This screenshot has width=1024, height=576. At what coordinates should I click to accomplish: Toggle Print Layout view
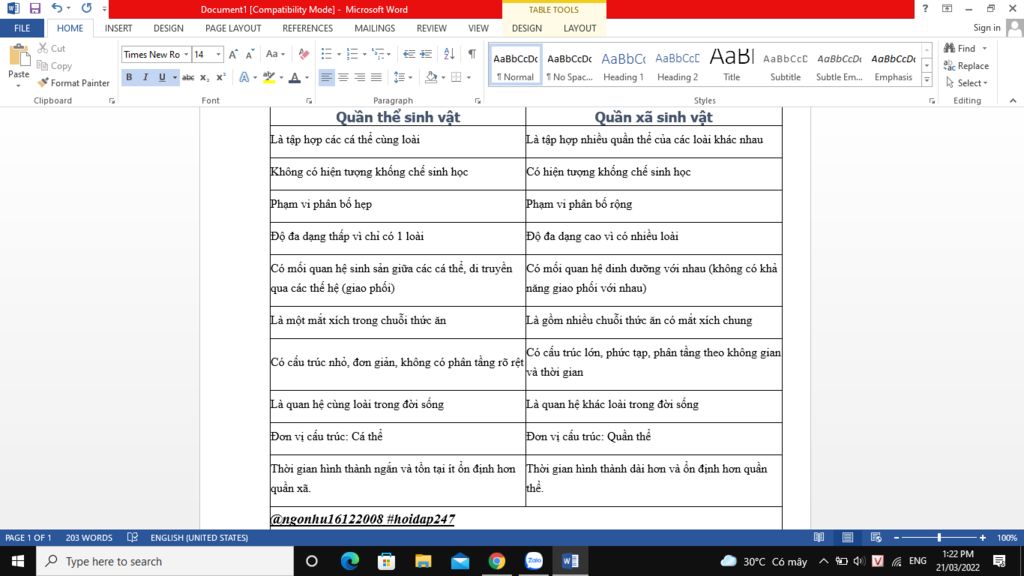coord(847,537)
